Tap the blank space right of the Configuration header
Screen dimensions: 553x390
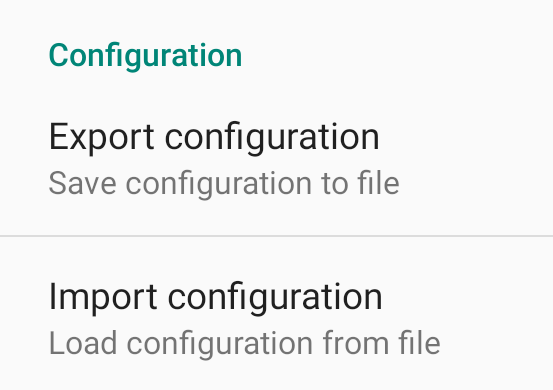coord(397,56)
